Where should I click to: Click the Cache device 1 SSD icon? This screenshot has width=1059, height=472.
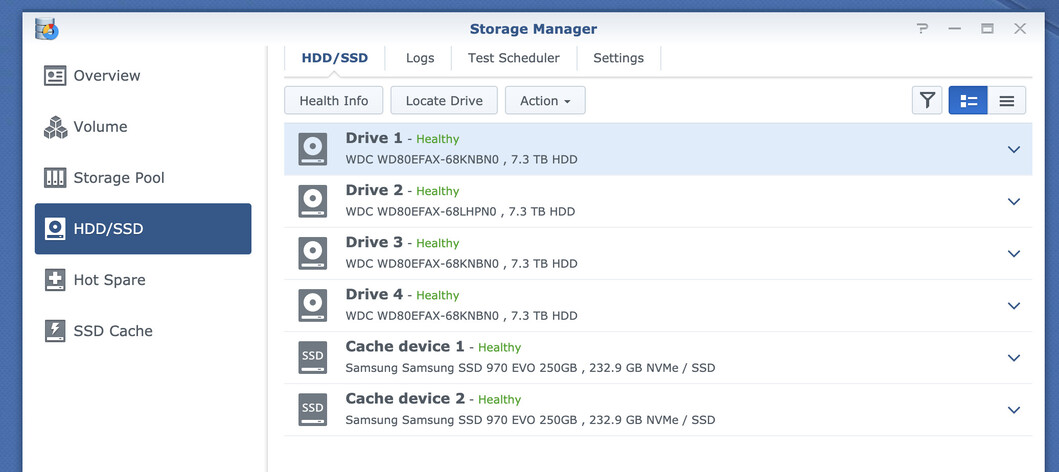pyautogui.click(x=313, y=357)
